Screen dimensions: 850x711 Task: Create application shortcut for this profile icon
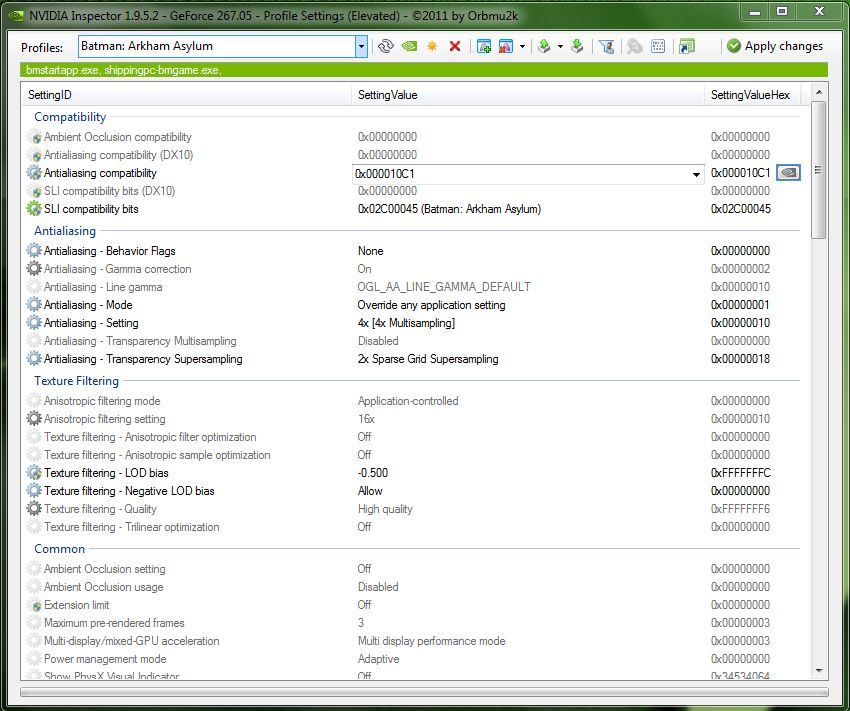[x=686, y=47]
